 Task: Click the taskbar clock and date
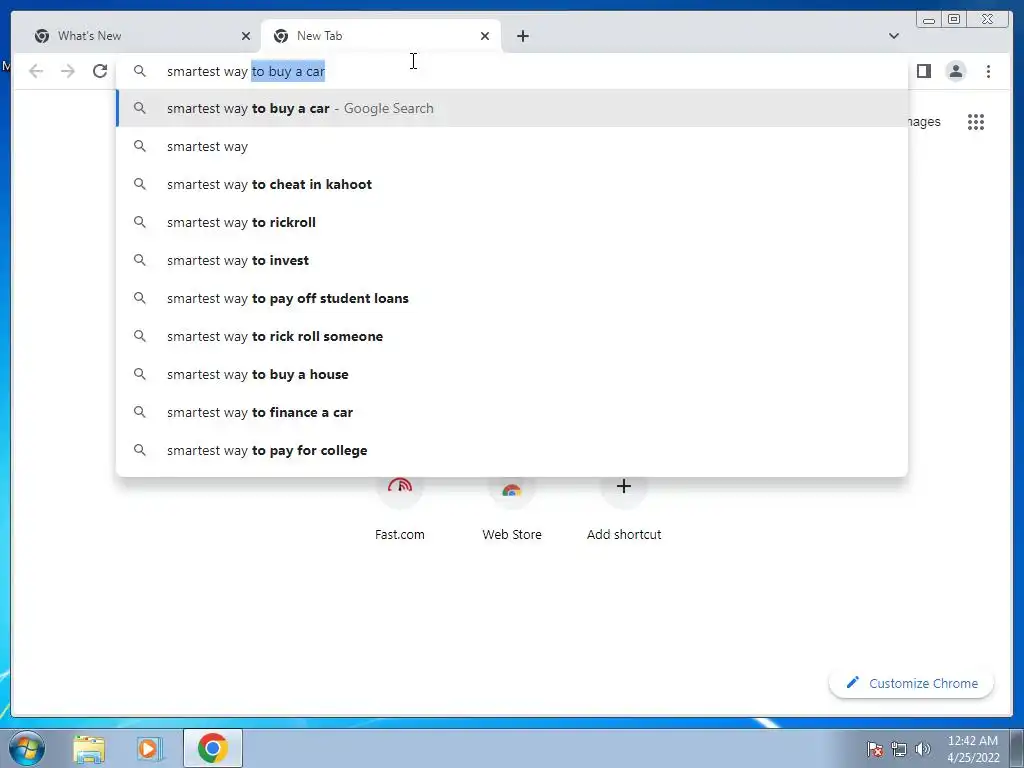tap(973, 749)
